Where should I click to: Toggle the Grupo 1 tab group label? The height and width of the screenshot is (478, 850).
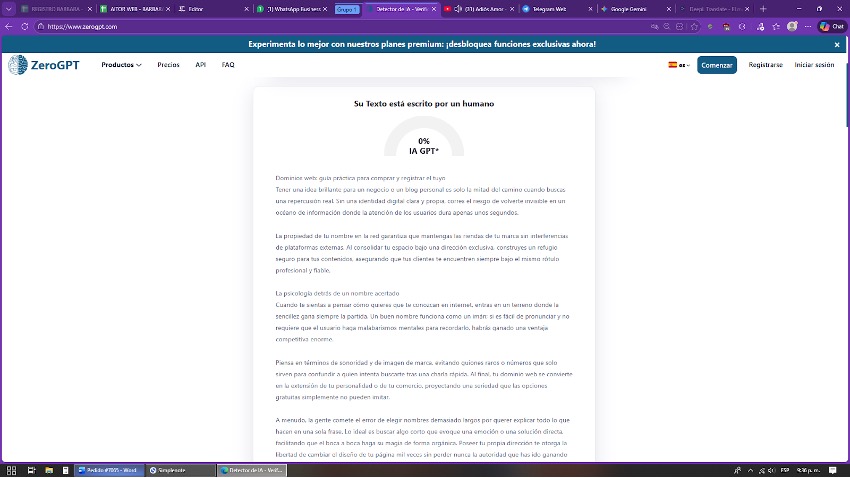(x=346, y=9)
